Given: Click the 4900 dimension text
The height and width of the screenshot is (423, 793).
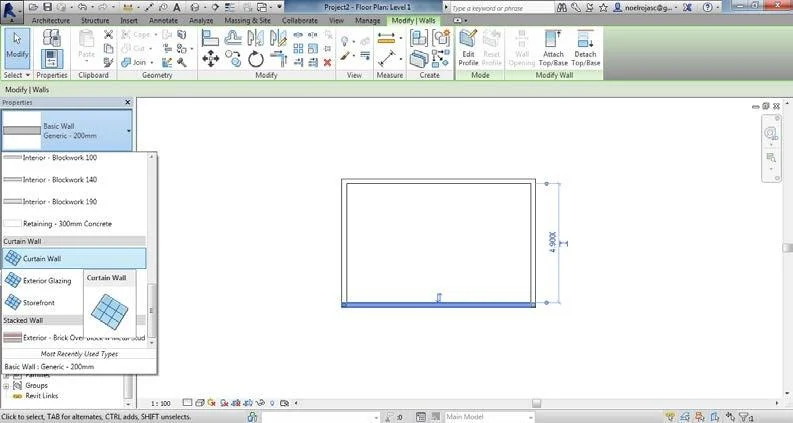Looking at the screenshot, I should 552,242.
